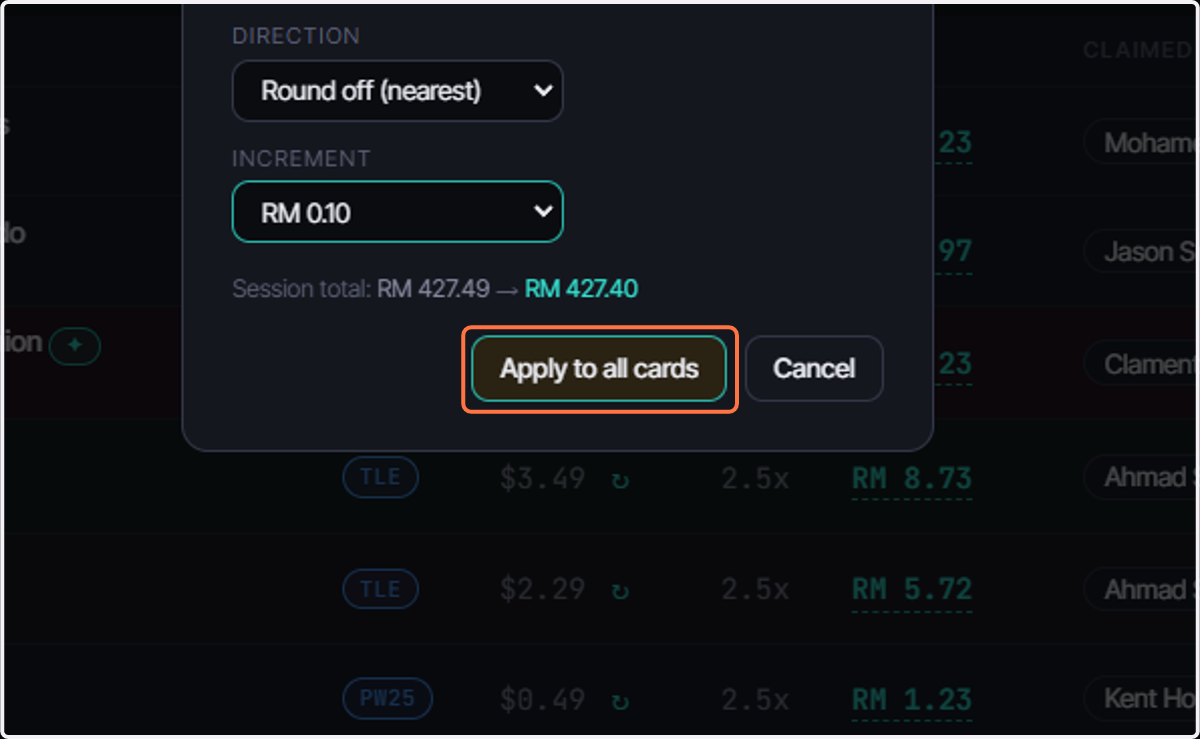Click the sparkle badge icon in highlighted row

(x=75, y=346)
